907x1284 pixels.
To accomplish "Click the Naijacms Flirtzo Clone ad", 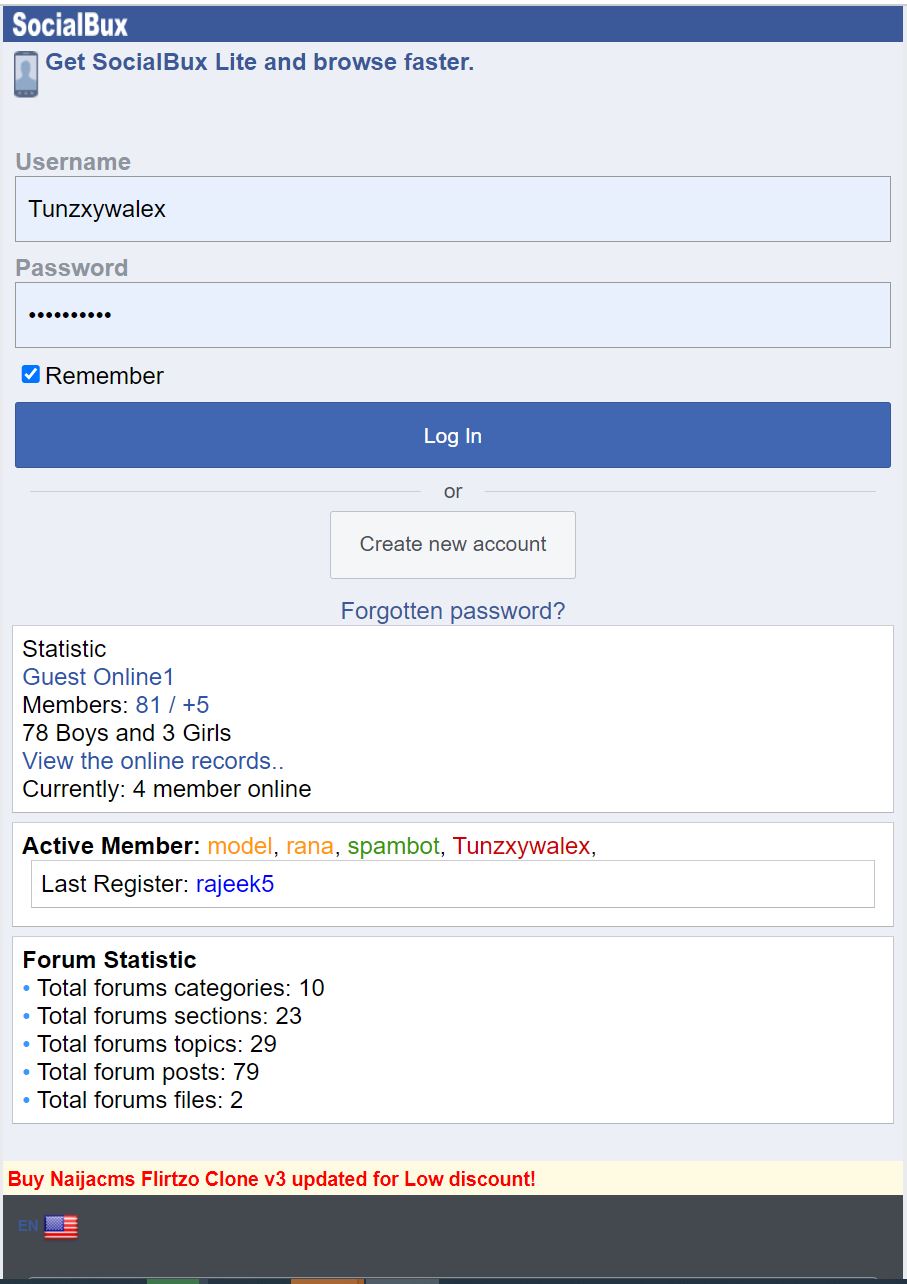I will 272,1179.
